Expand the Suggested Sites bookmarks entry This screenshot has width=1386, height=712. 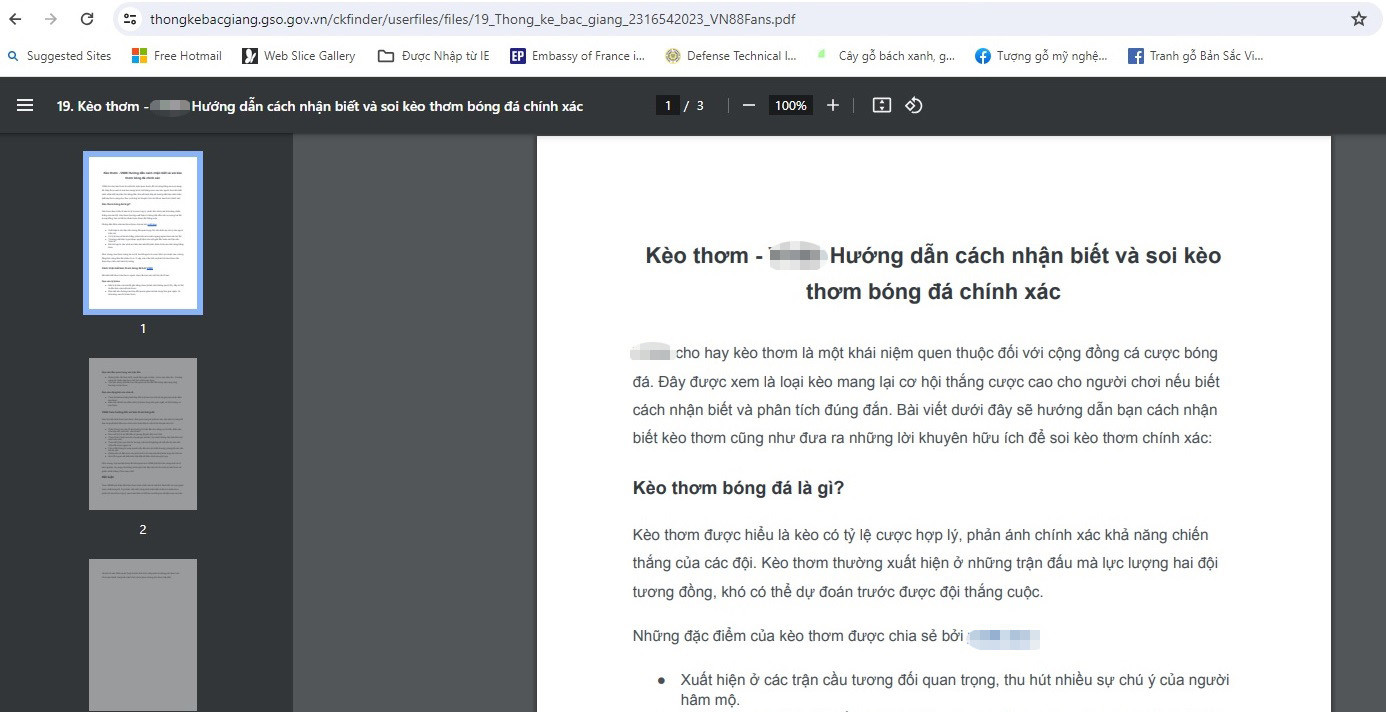click(59, 56)
